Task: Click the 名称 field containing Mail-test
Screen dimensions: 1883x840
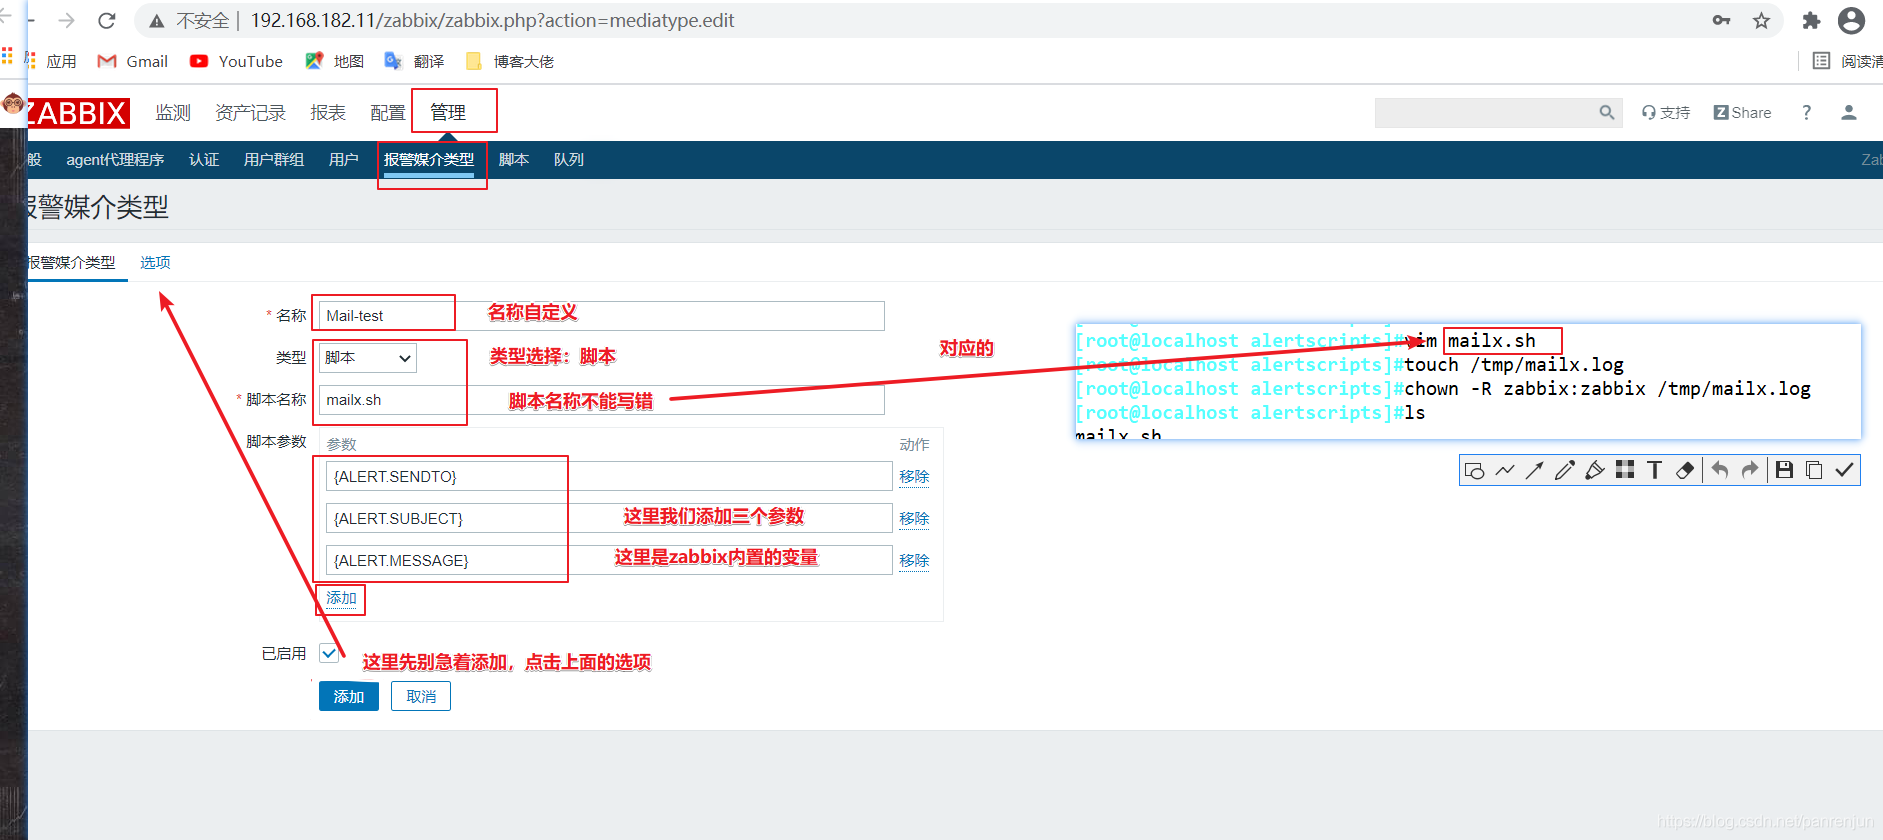Action: [x=602, y=316]
